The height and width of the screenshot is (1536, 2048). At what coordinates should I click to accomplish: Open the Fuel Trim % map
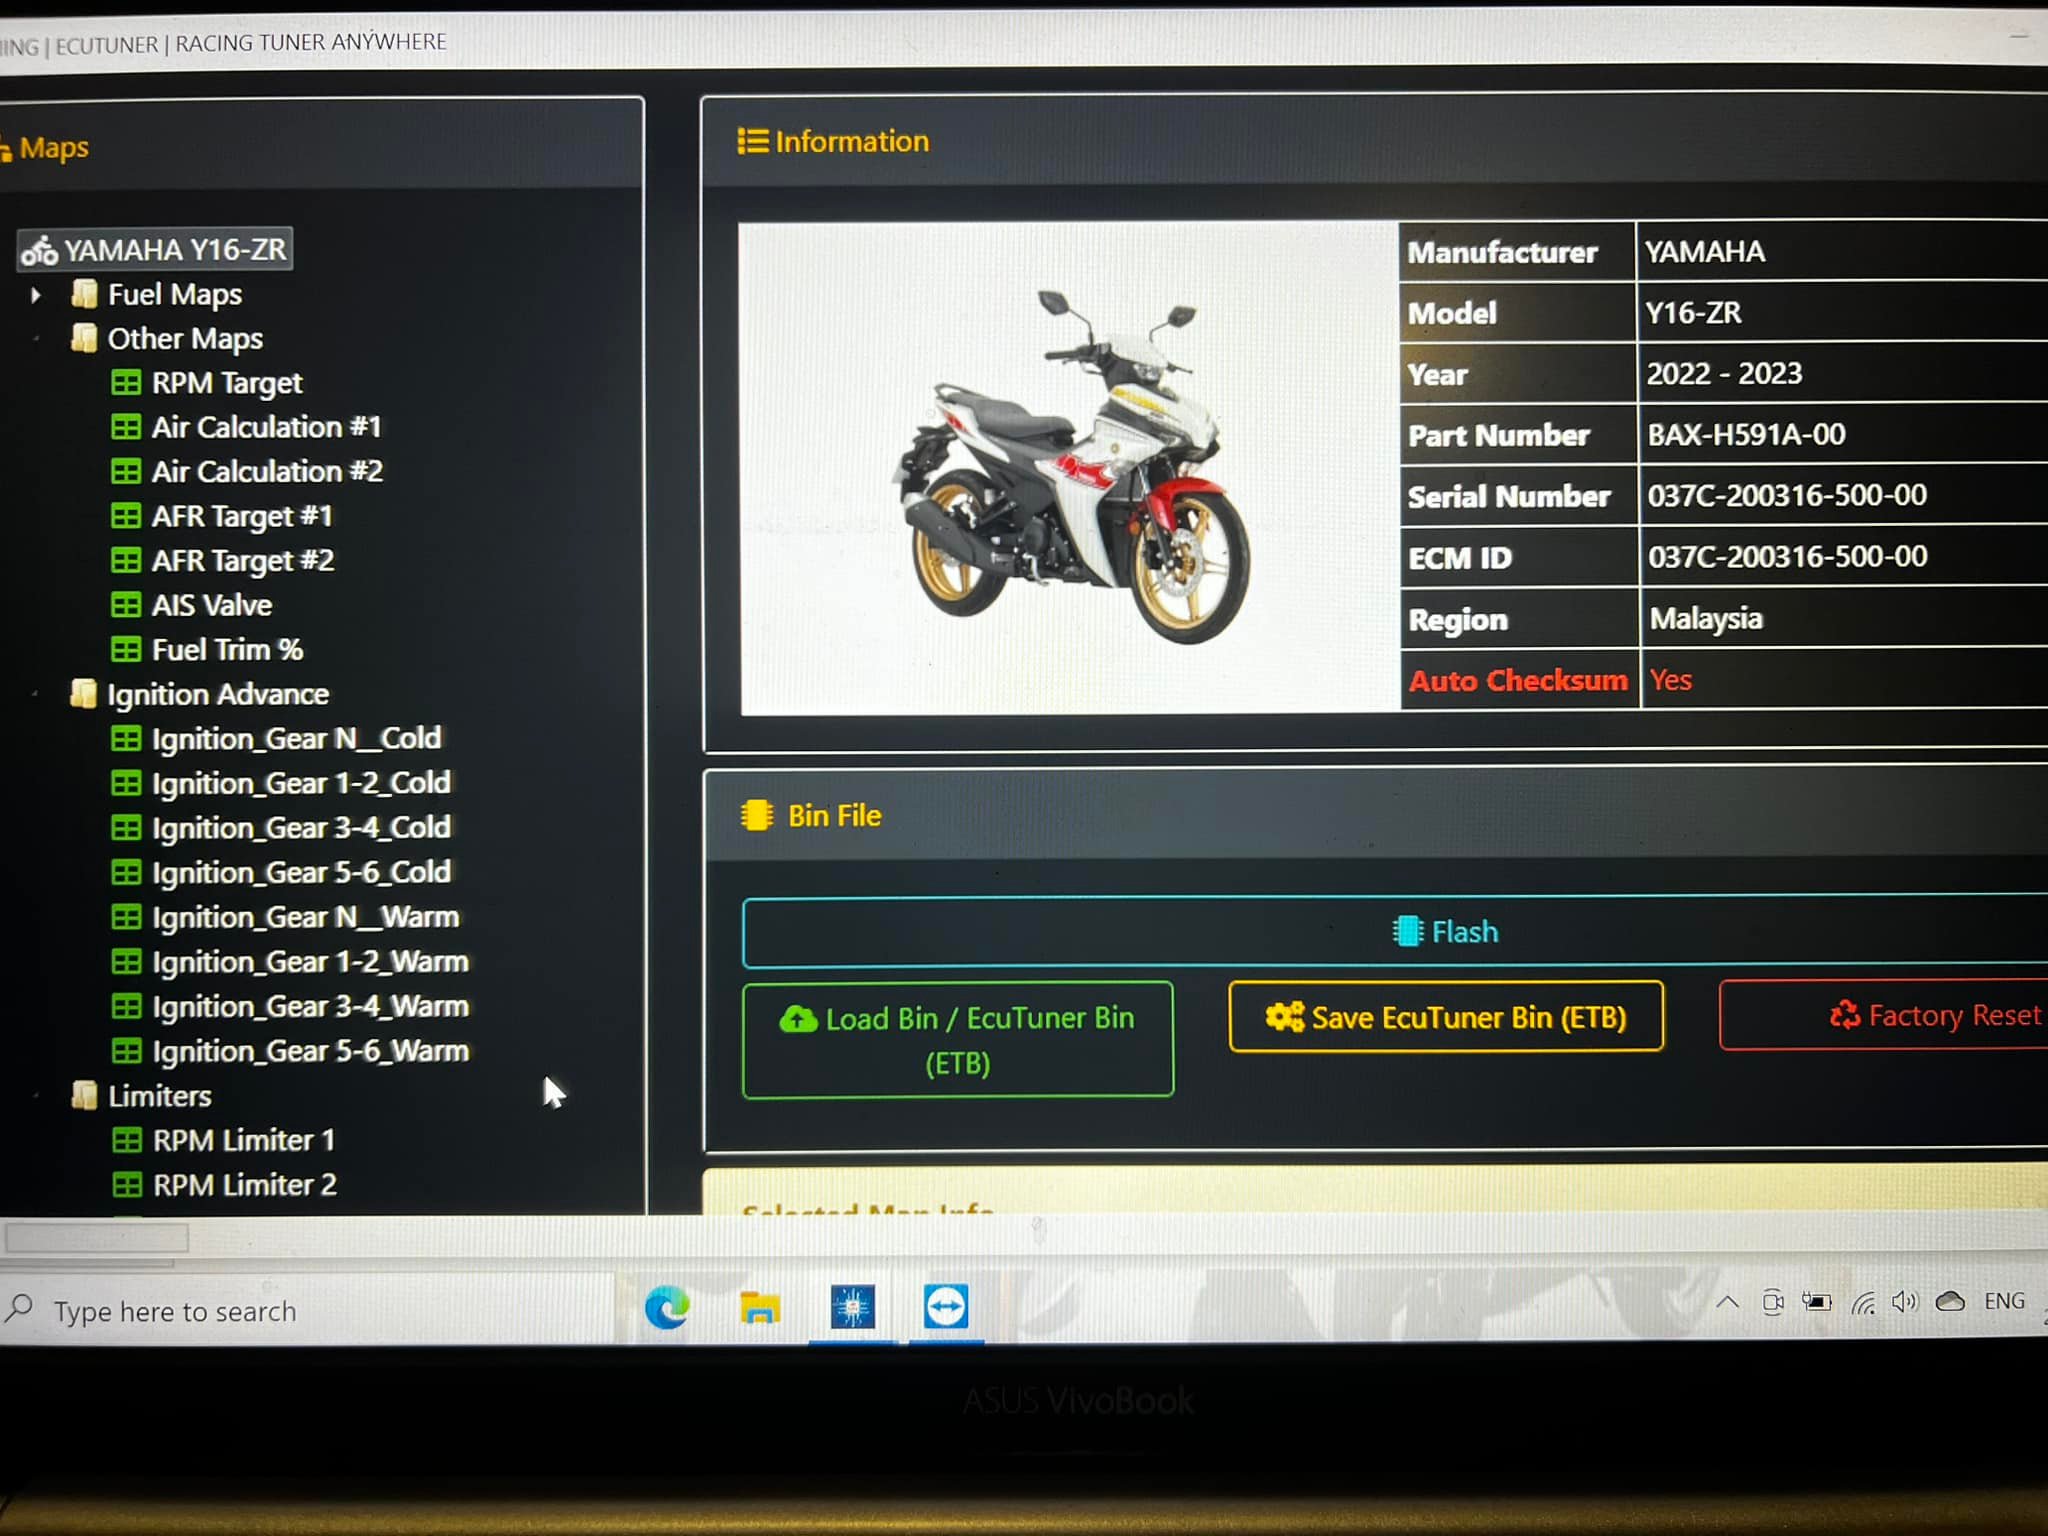228,649
